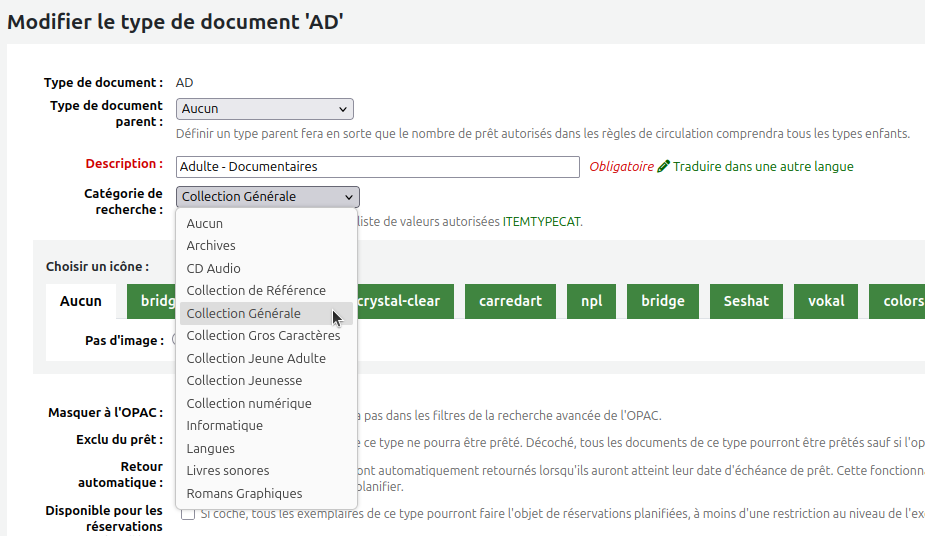Open the carredart icon tab
Viewport: 925px width, 536px height.
click(510, 301)
